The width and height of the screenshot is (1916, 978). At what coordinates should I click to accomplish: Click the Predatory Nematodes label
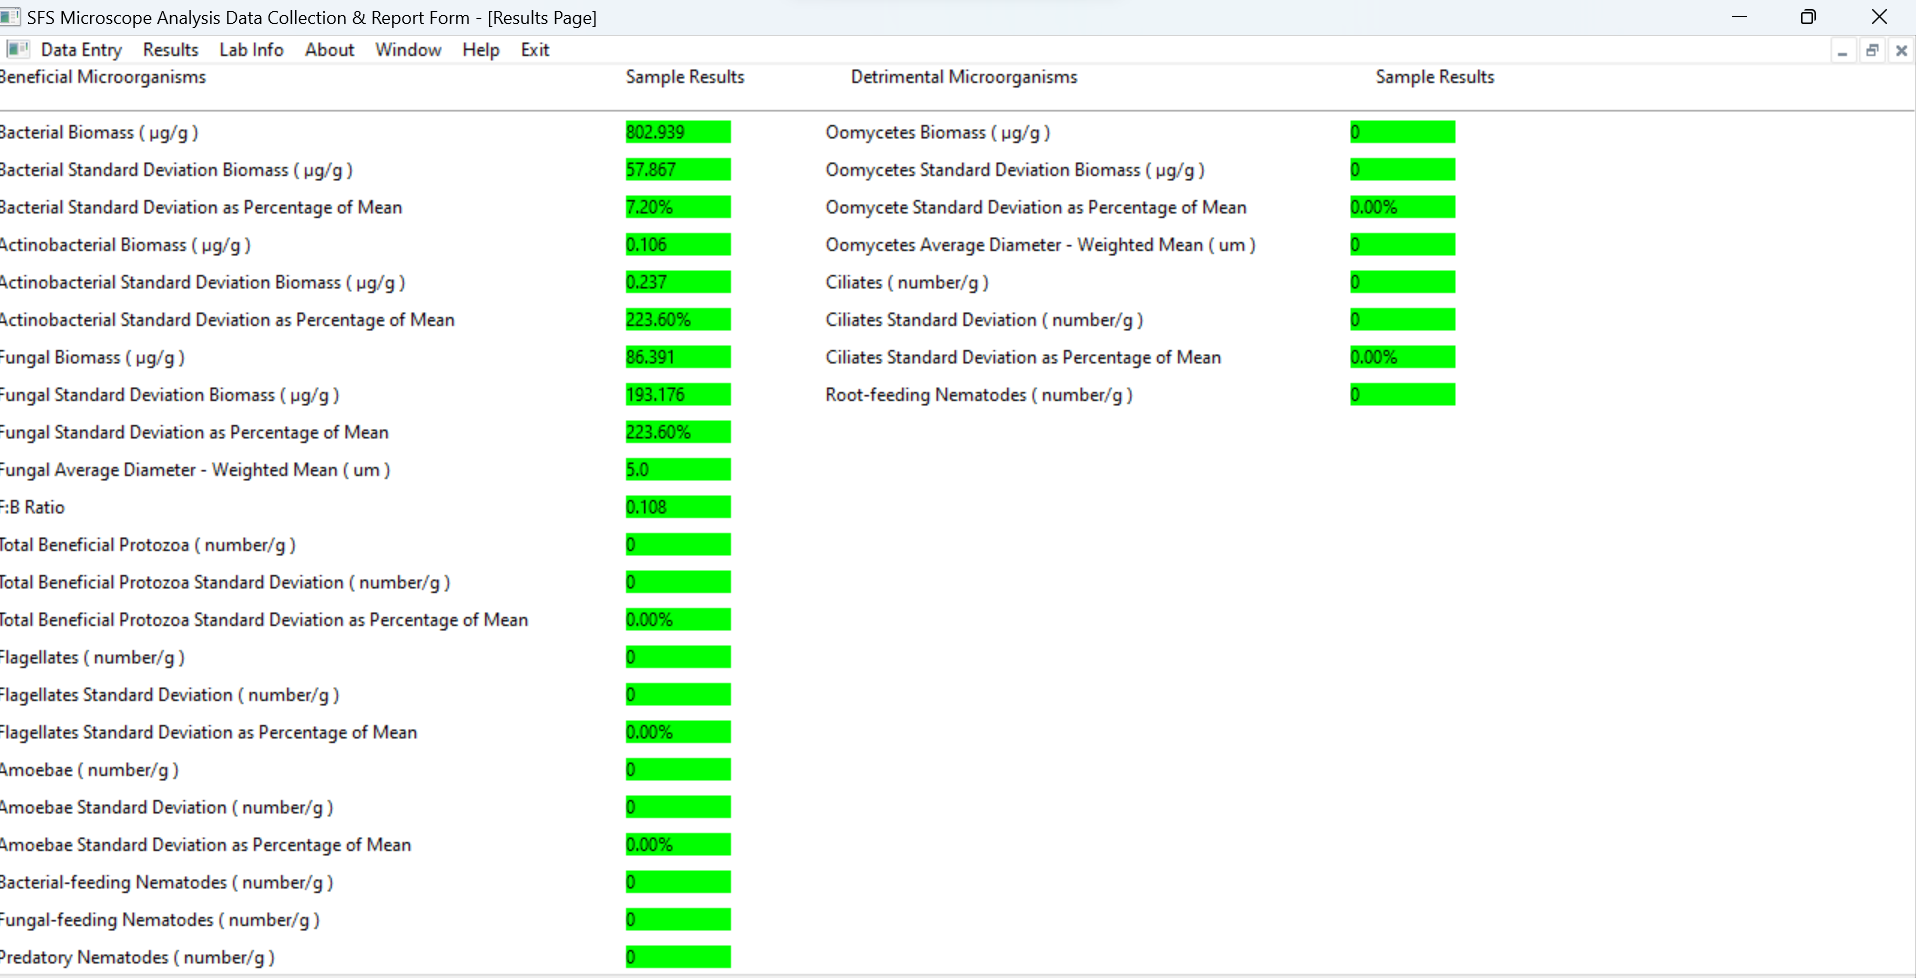(x=137, y=957)
